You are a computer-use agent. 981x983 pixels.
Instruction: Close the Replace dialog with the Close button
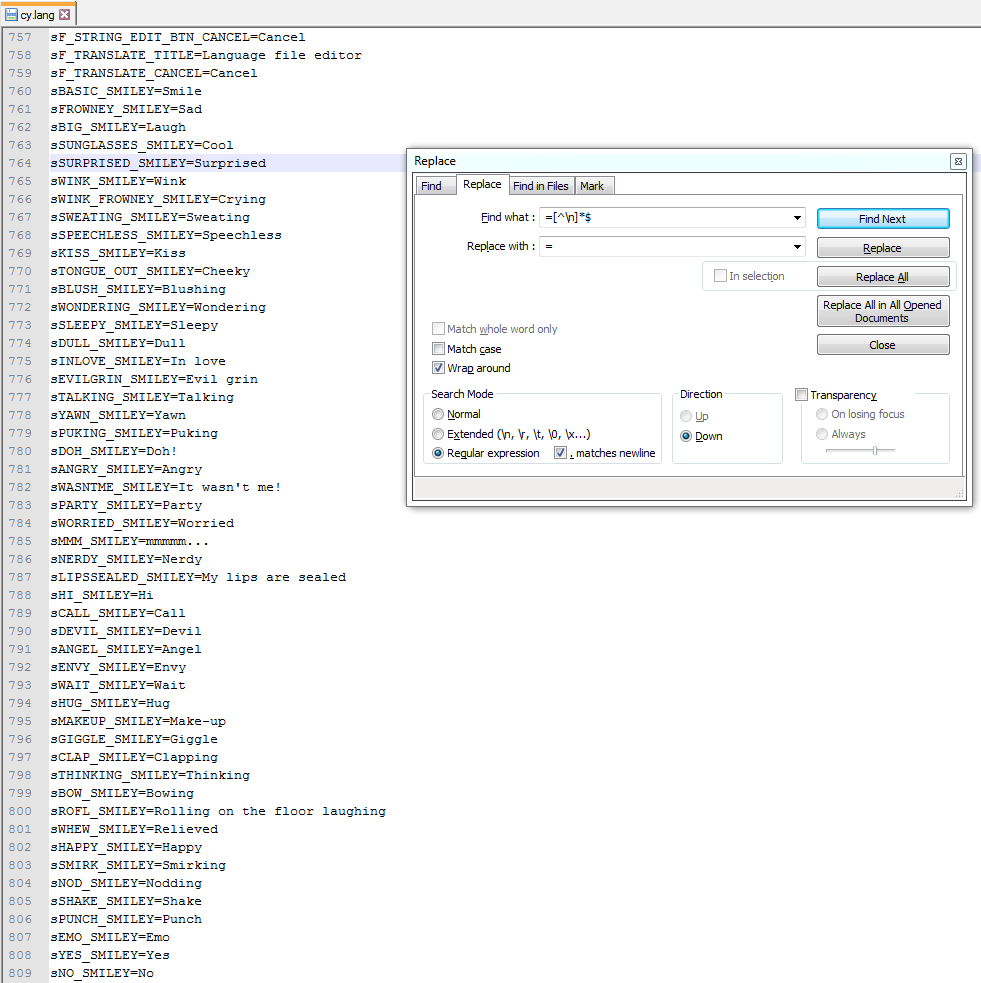881,344
